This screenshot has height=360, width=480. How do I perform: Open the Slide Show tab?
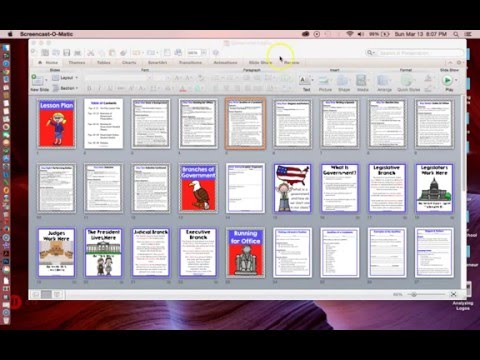(x=260, y=62)
